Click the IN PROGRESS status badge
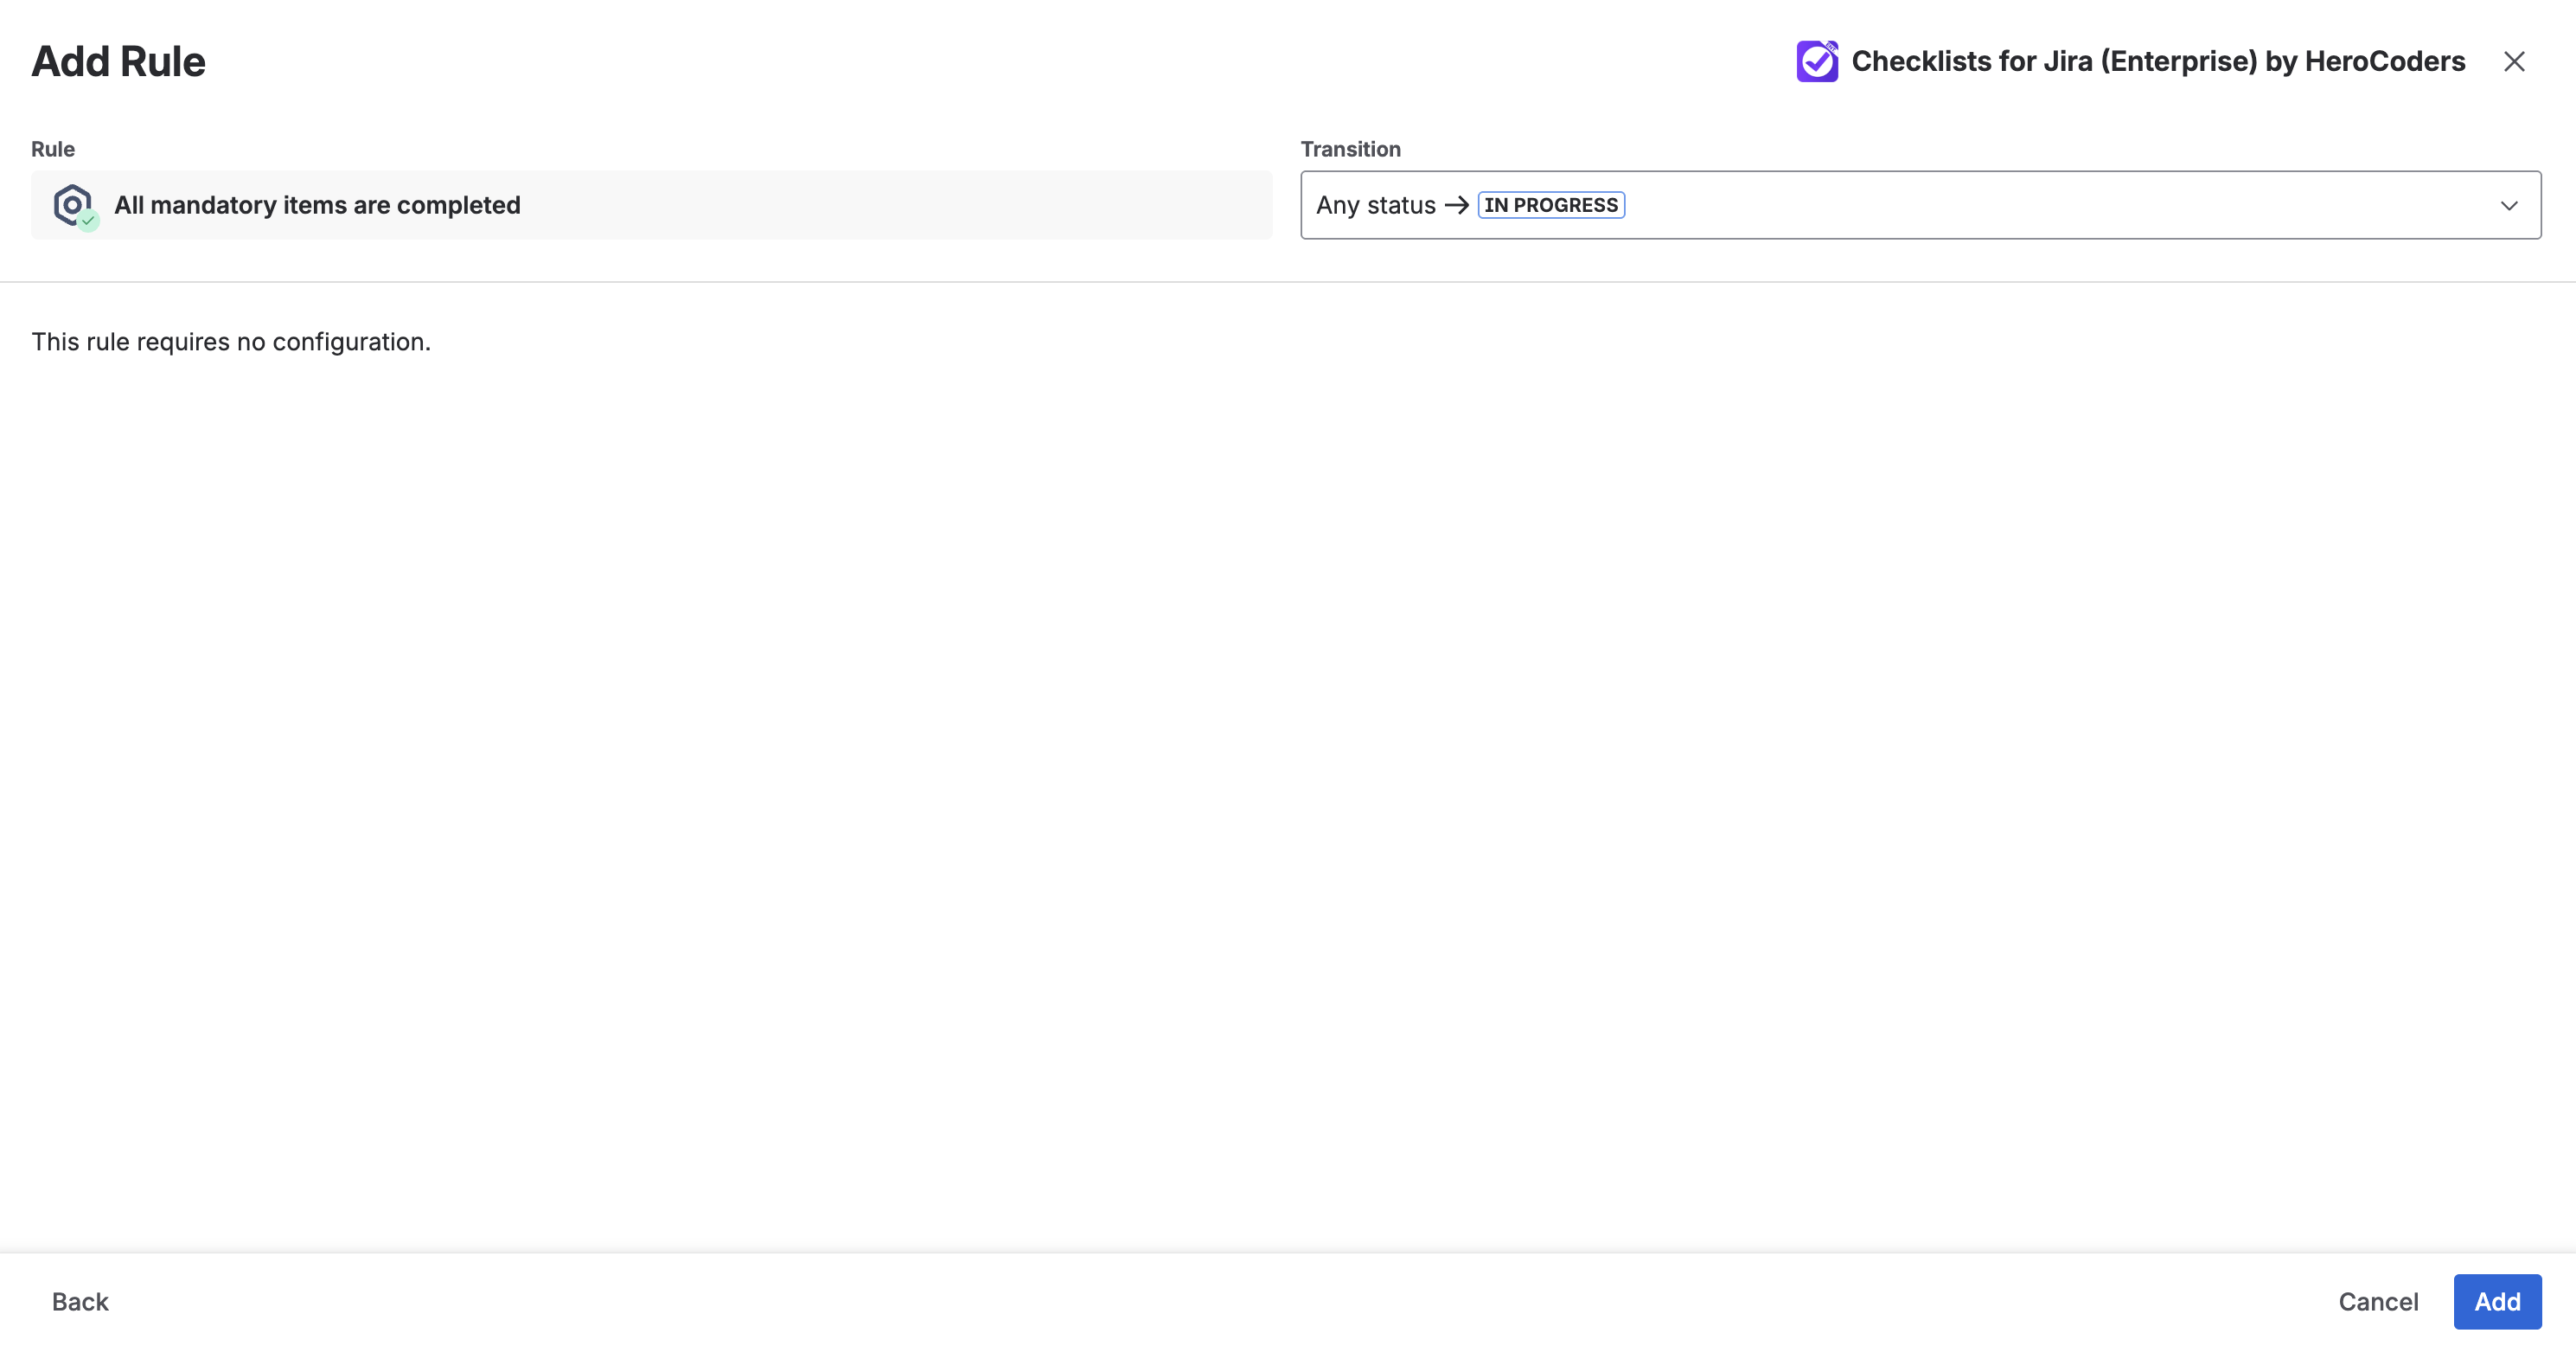The image size is (2576, 1346). point(1550,205)
